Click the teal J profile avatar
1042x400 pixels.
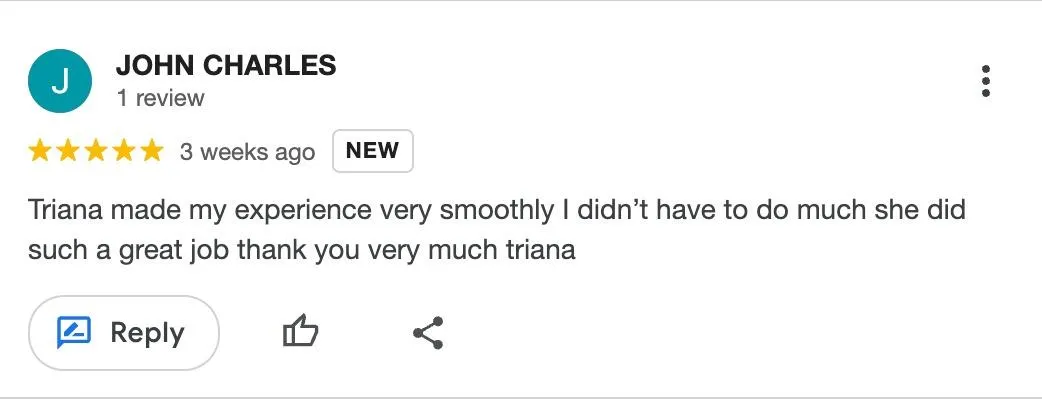coord(60,81)
